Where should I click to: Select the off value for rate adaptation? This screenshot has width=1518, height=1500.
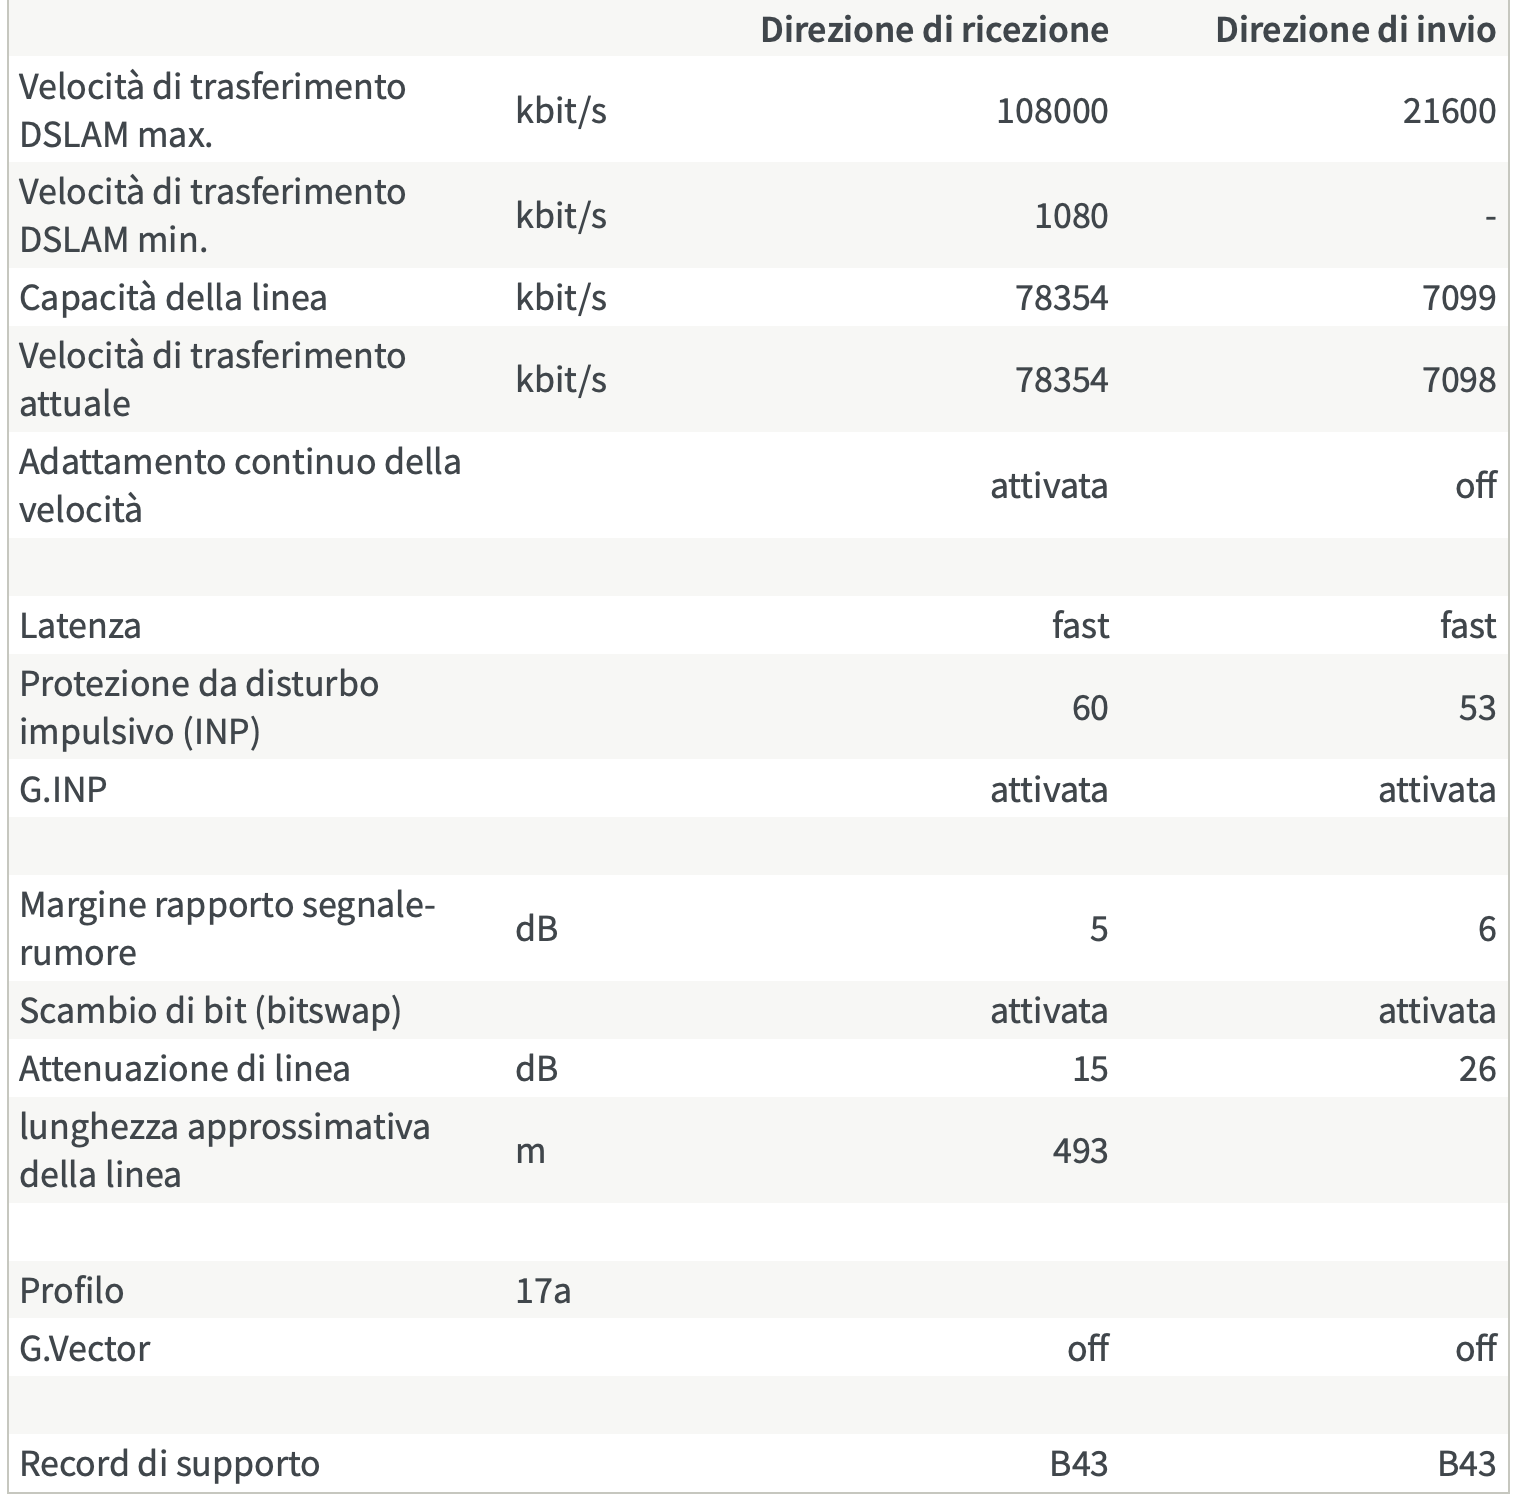[x=1475, y=486]
